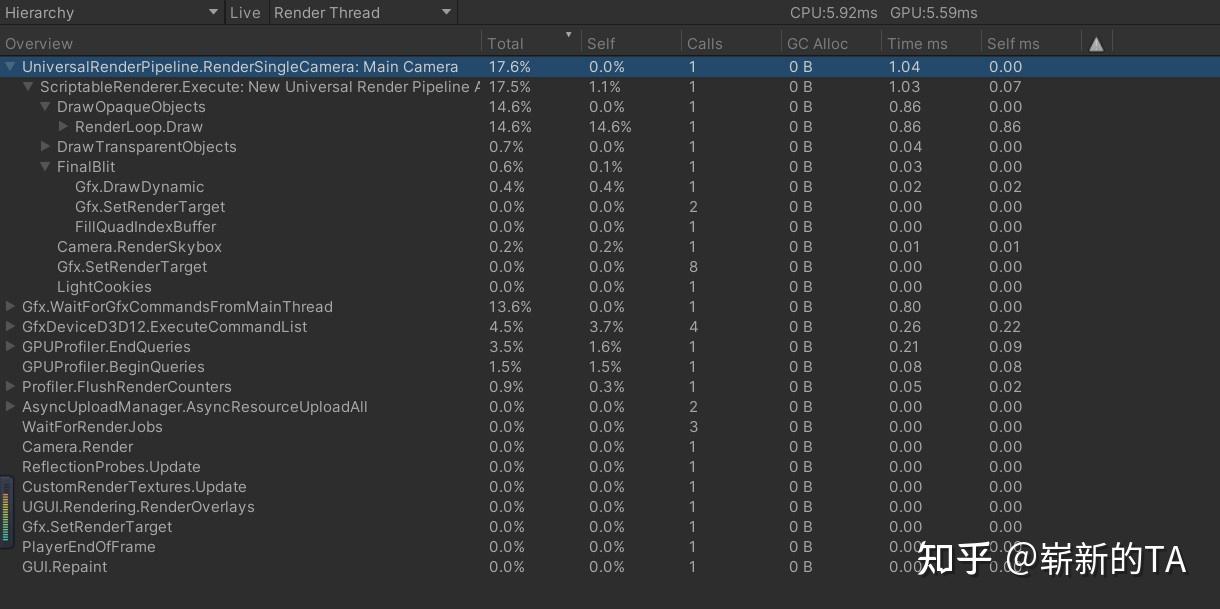This screenshot has height=609, width=1220.
Task: Click 0.07 Self ms of ScriptableRenderer.Execute
Action: [1005, 87]
